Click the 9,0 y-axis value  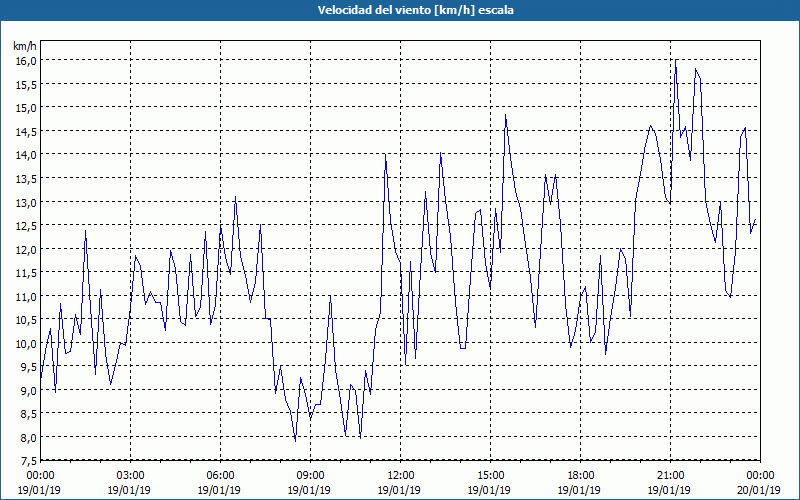tap(29, 390)
